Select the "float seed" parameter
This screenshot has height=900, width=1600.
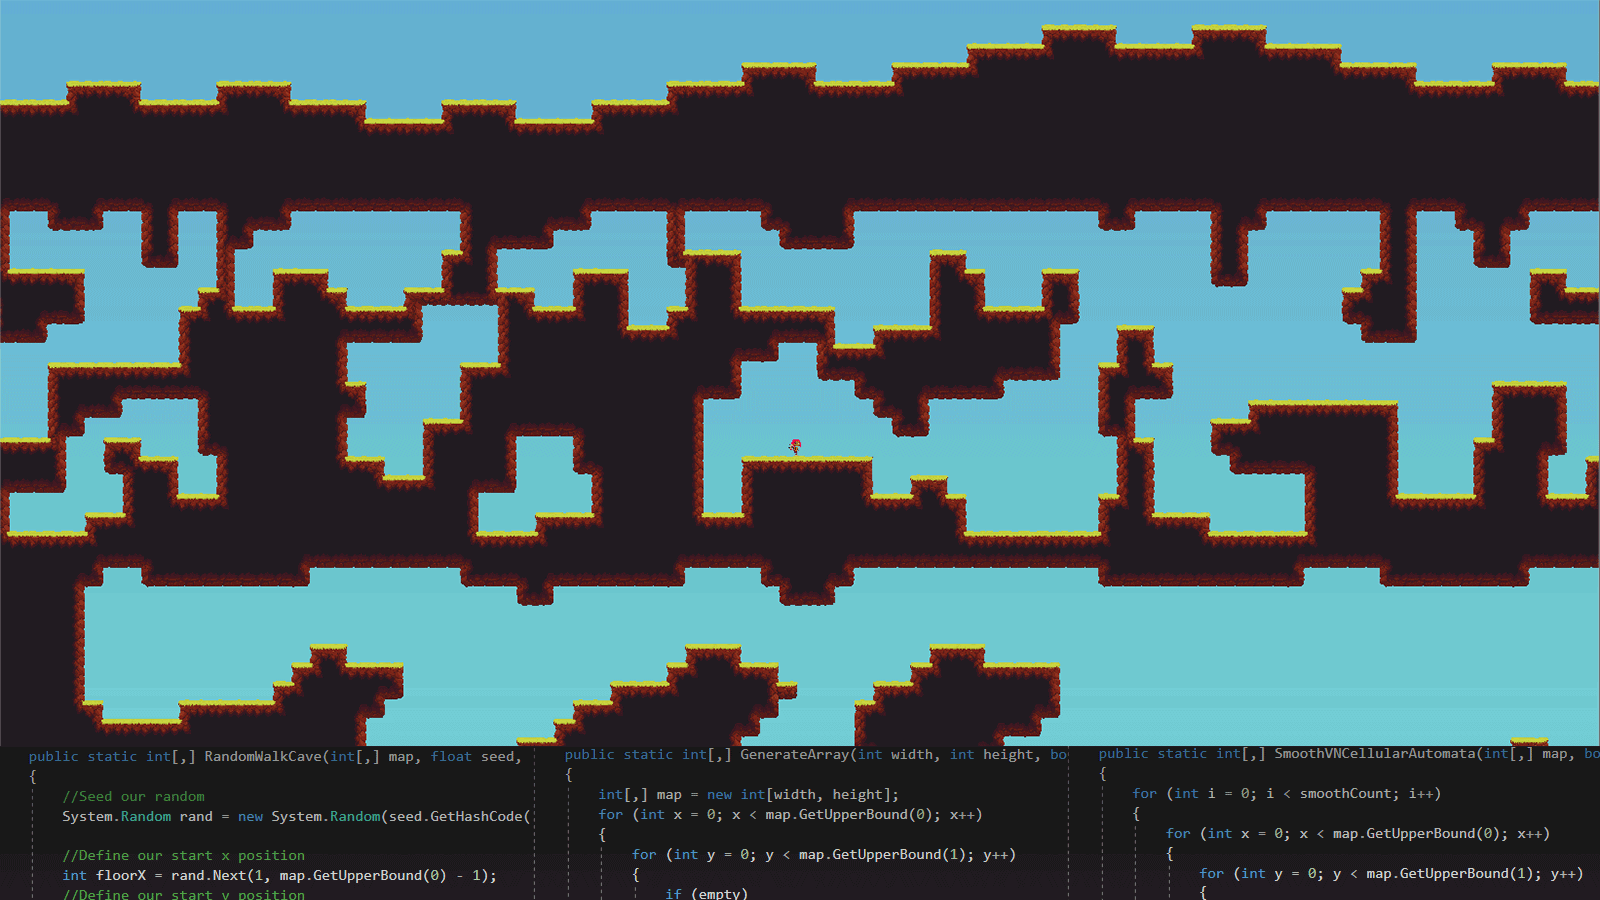[475, 757]
